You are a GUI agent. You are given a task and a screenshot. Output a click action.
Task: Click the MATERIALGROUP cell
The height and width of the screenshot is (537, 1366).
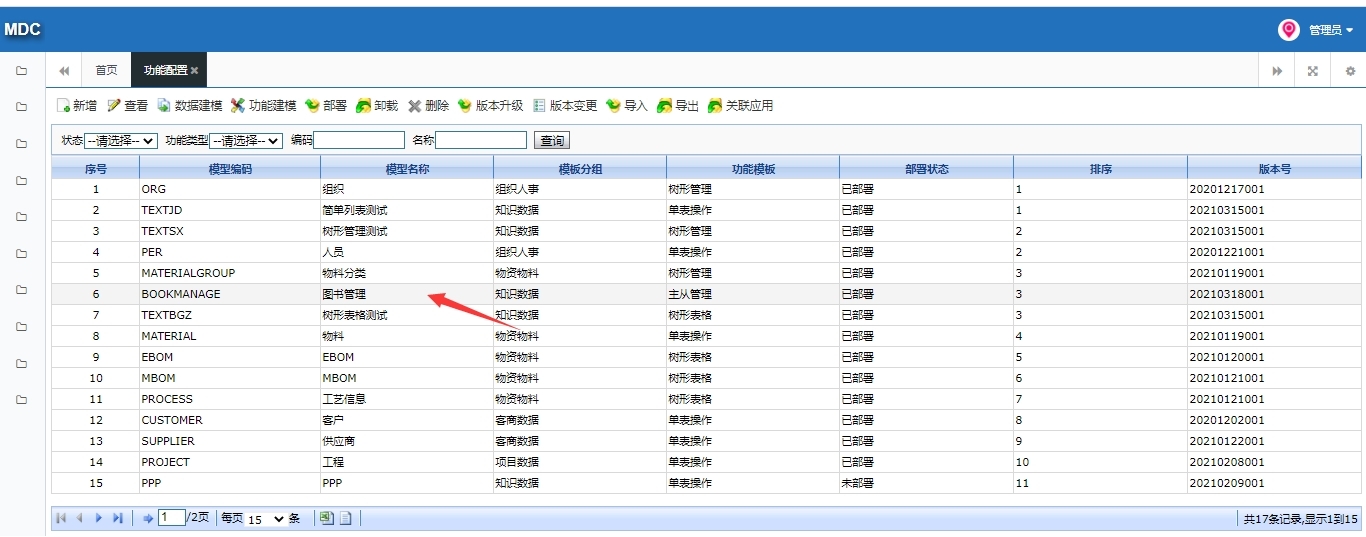(x=230, y=273)
